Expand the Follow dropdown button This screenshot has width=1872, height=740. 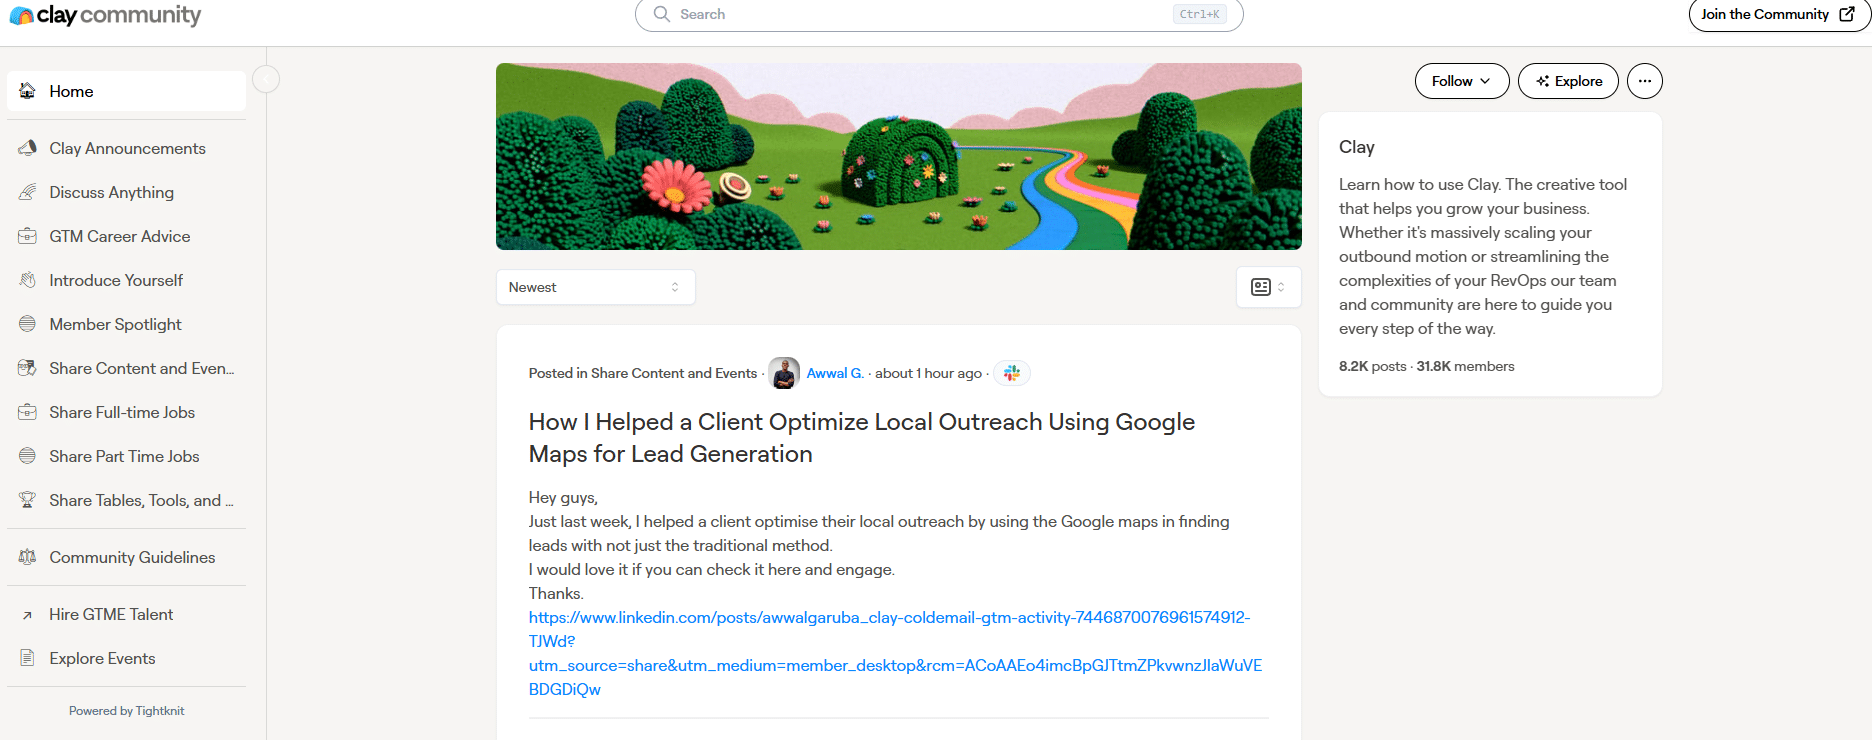pos(1461,81)
